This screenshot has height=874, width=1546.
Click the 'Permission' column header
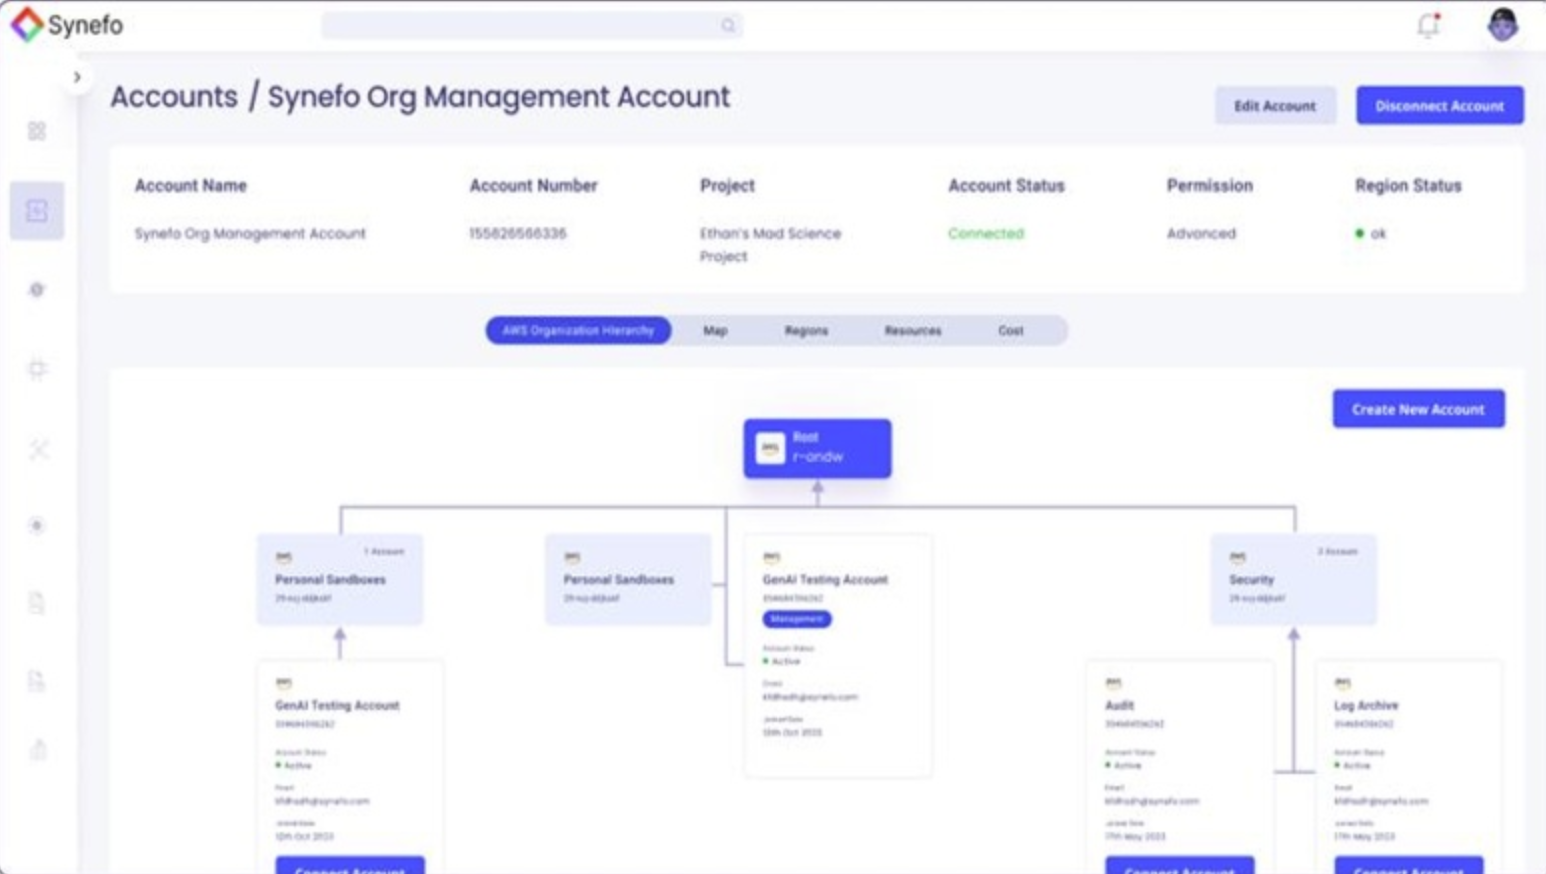pos(1209,185)
